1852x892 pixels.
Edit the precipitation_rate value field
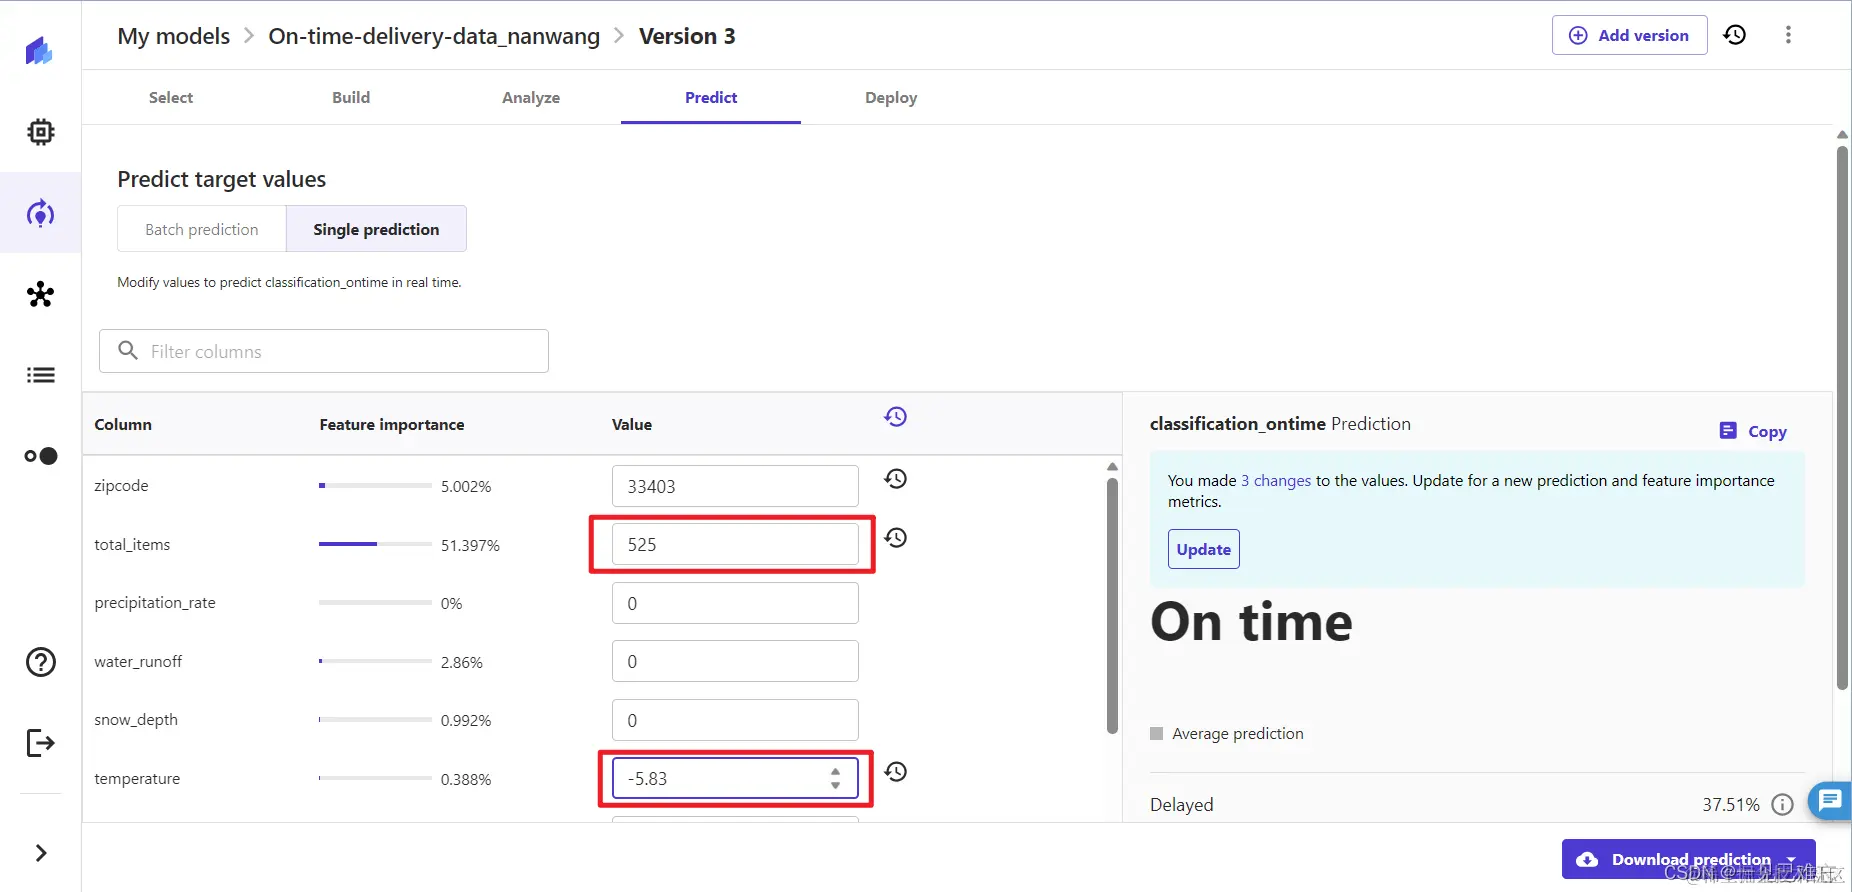(x=735, y=603)
